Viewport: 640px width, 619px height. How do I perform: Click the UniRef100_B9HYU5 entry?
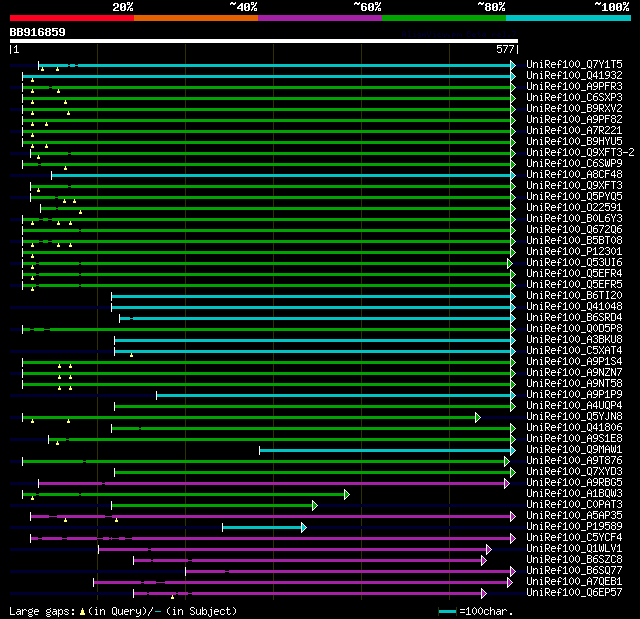click(x=574, y=142)
